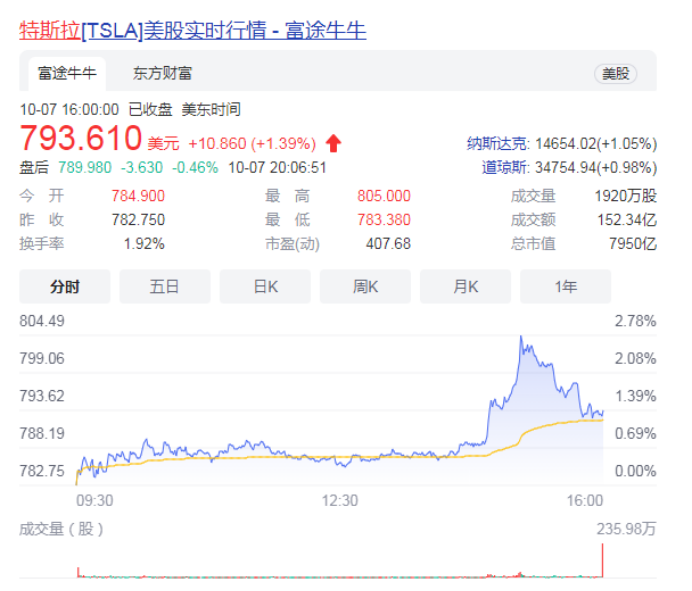Click the 09:30 market open axis label
This screenshot has width=692, height=591.
(94, 499)
